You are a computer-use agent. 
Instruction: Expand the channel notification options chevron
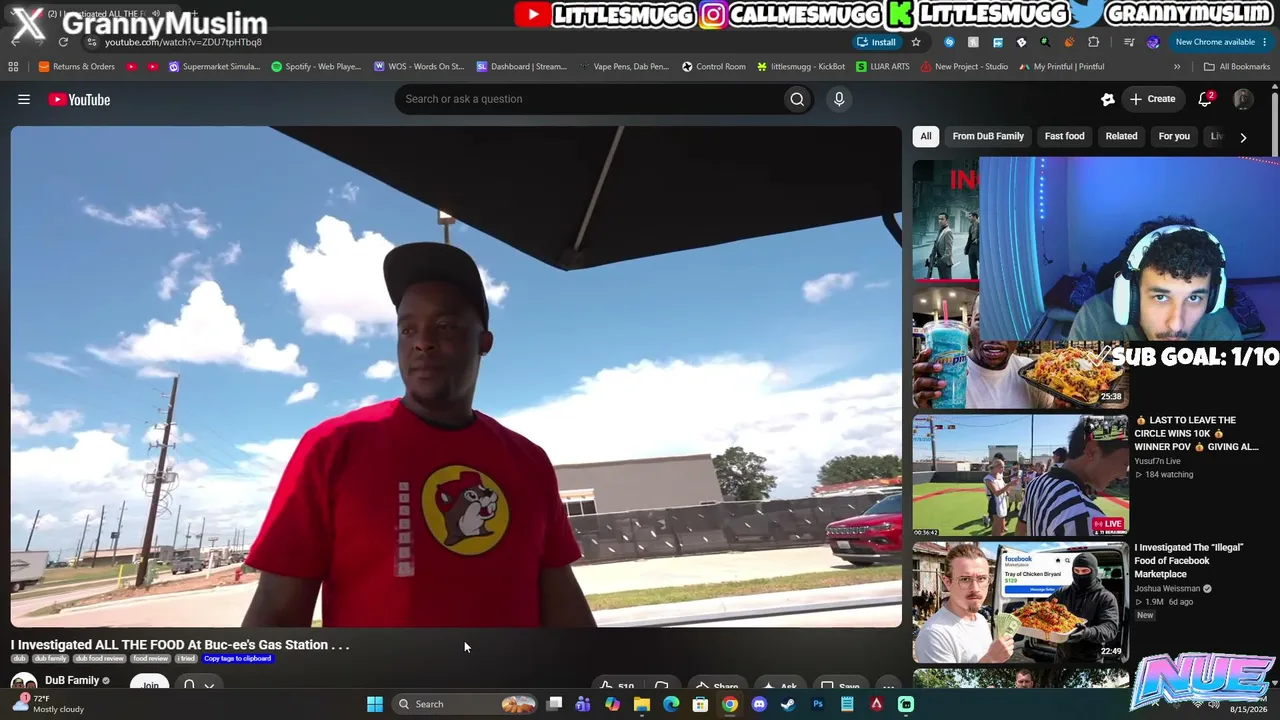coord(209,686)
